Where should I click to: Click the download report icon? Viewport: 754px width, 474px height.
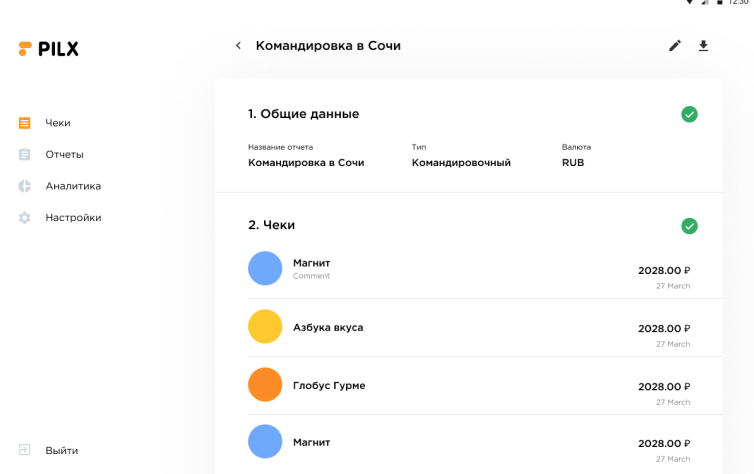click(x=703, y=46)
